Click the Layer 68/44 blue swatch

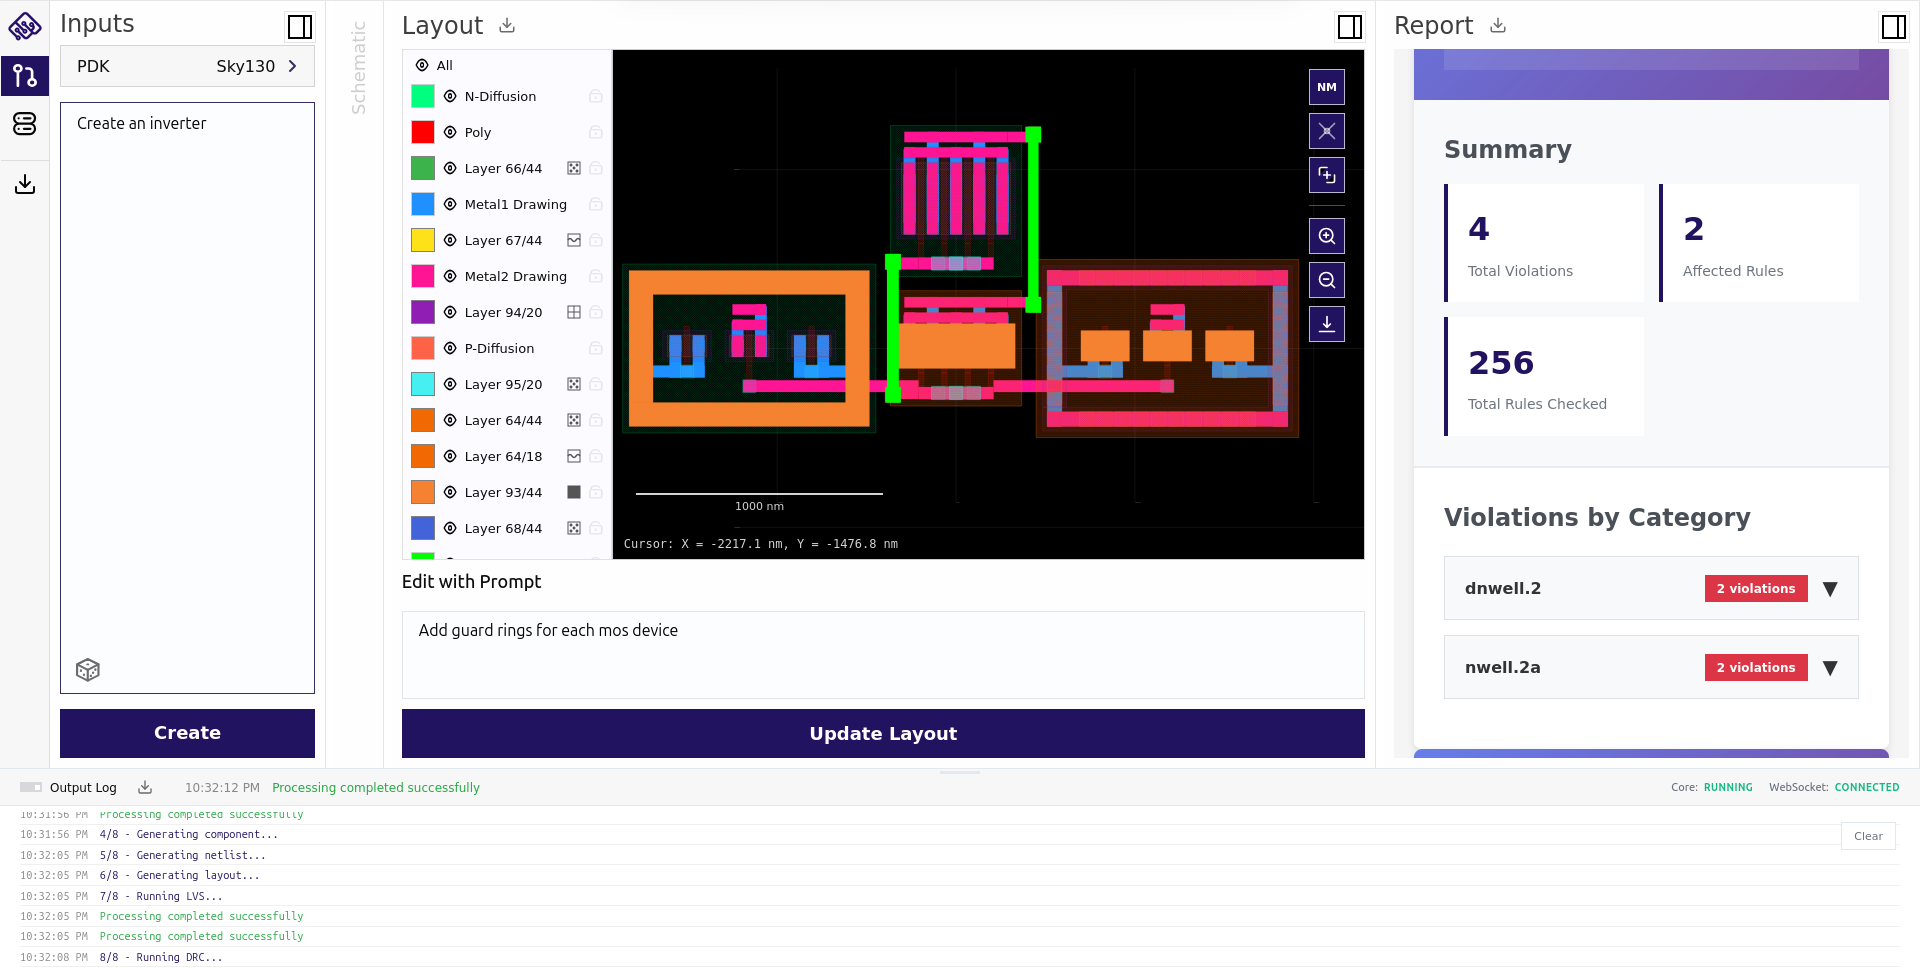pos(423,528)
